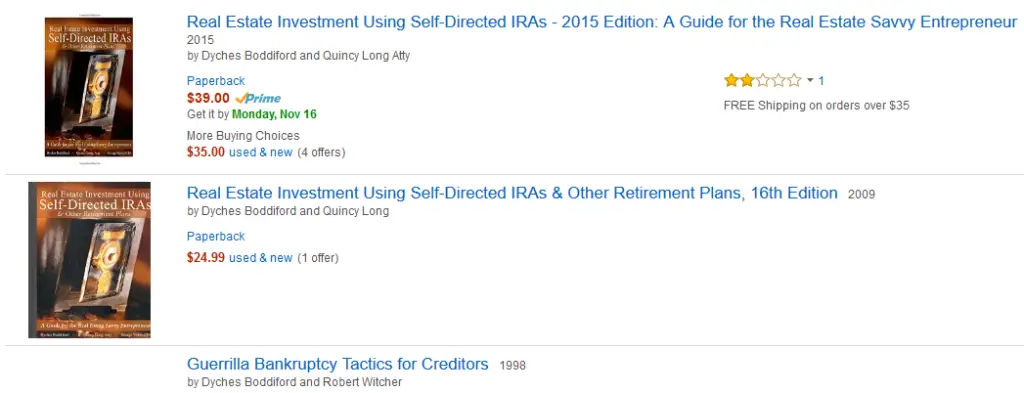Click the (4 offers) text

tap(321, 153)
